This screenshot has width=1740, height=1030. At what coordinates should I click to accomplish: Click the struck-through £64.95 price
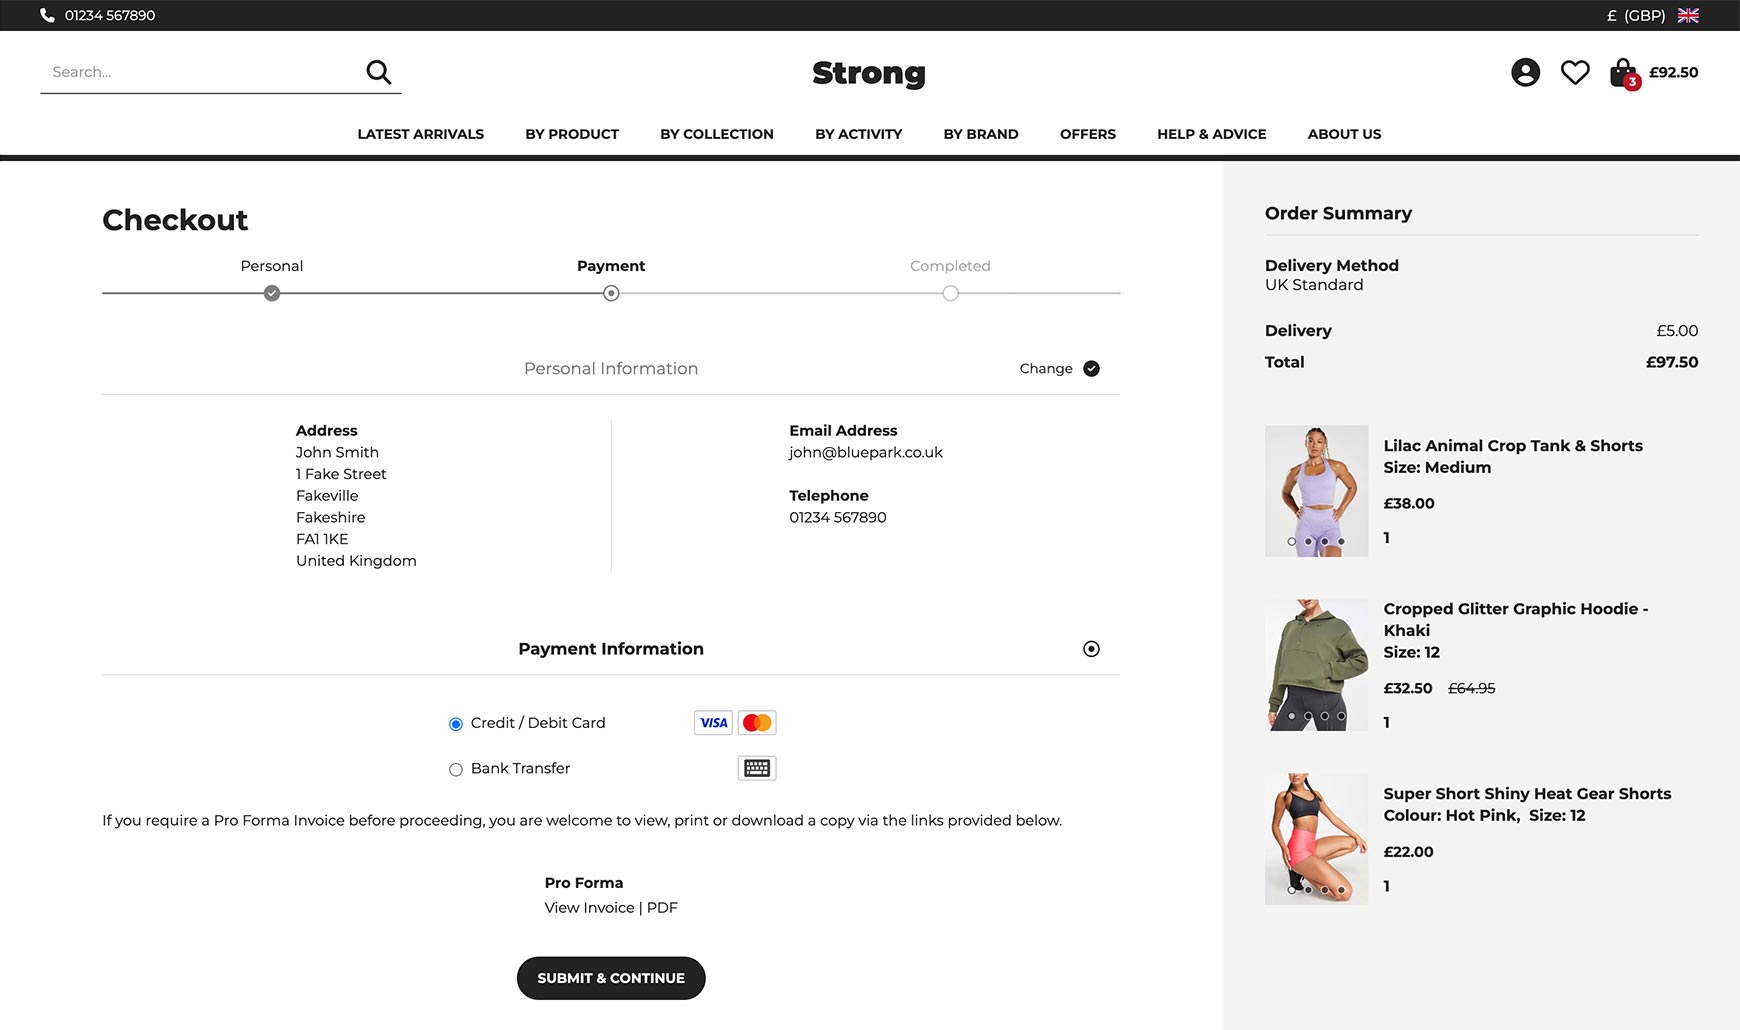(1472, 688)
